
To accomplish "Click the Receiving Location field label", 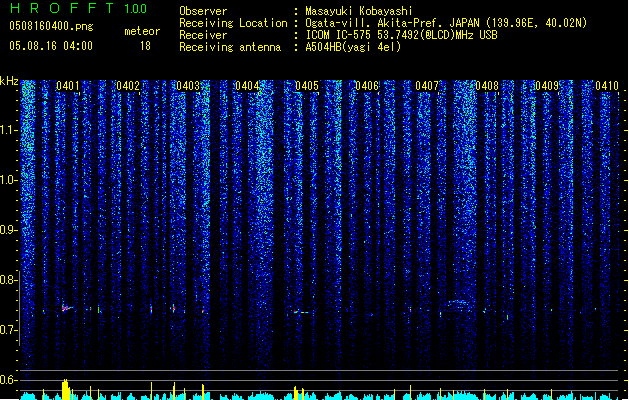I will [x=233, y=23].
